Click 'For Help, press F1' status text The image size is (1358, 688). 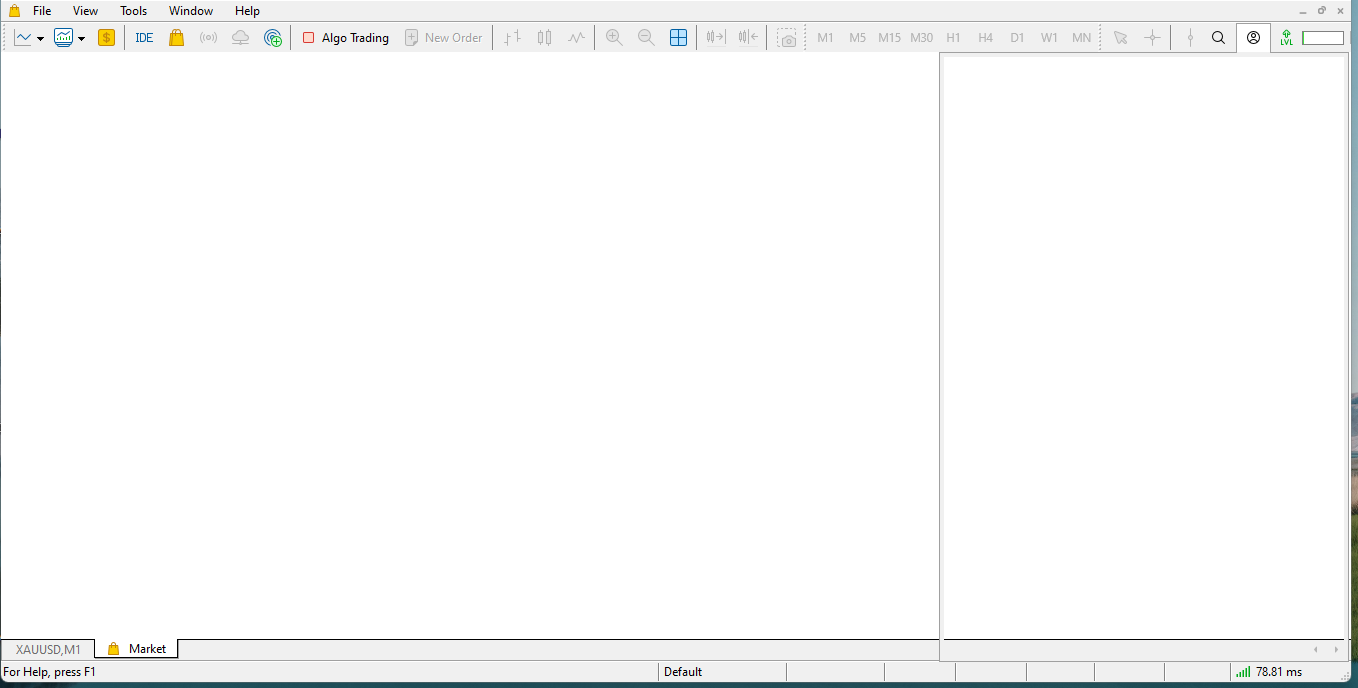click(50, 672)
